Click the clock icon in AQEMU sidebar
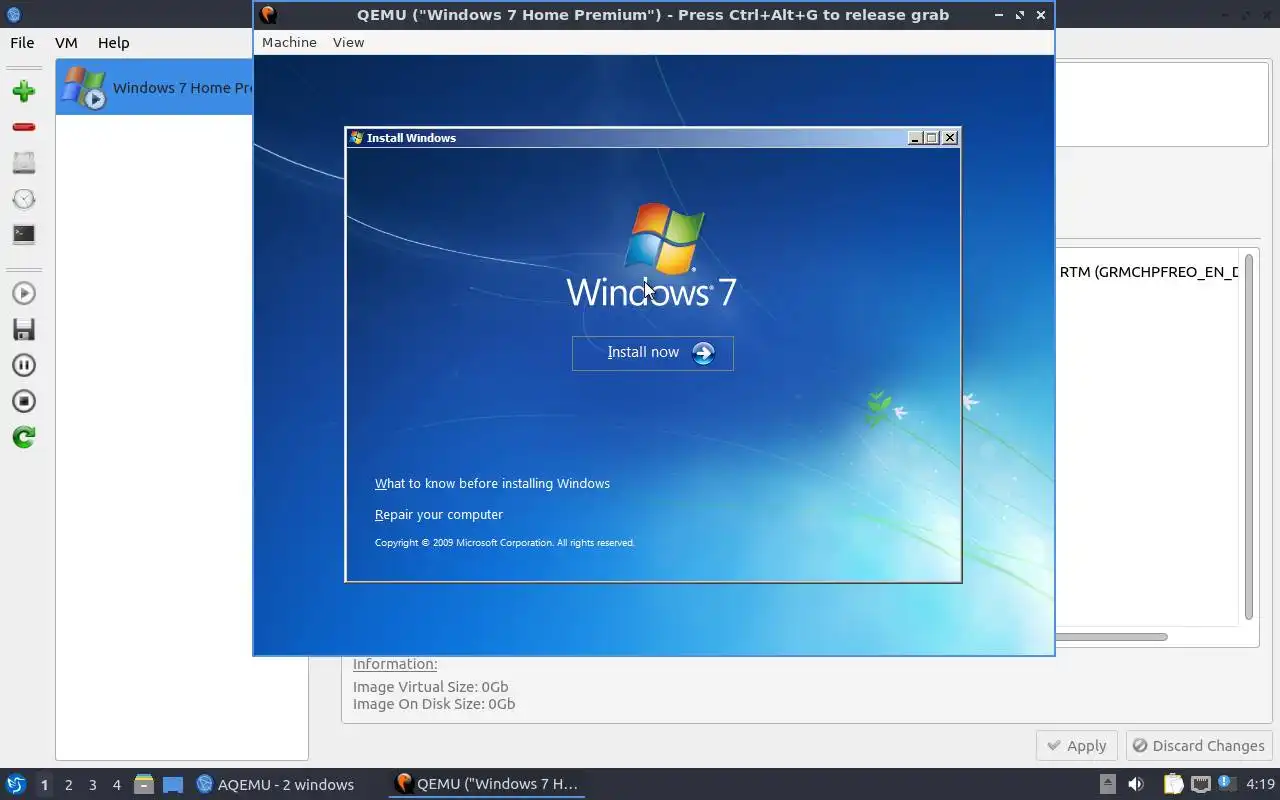This screenshot has width=1280, height=800. click(24, 198)
